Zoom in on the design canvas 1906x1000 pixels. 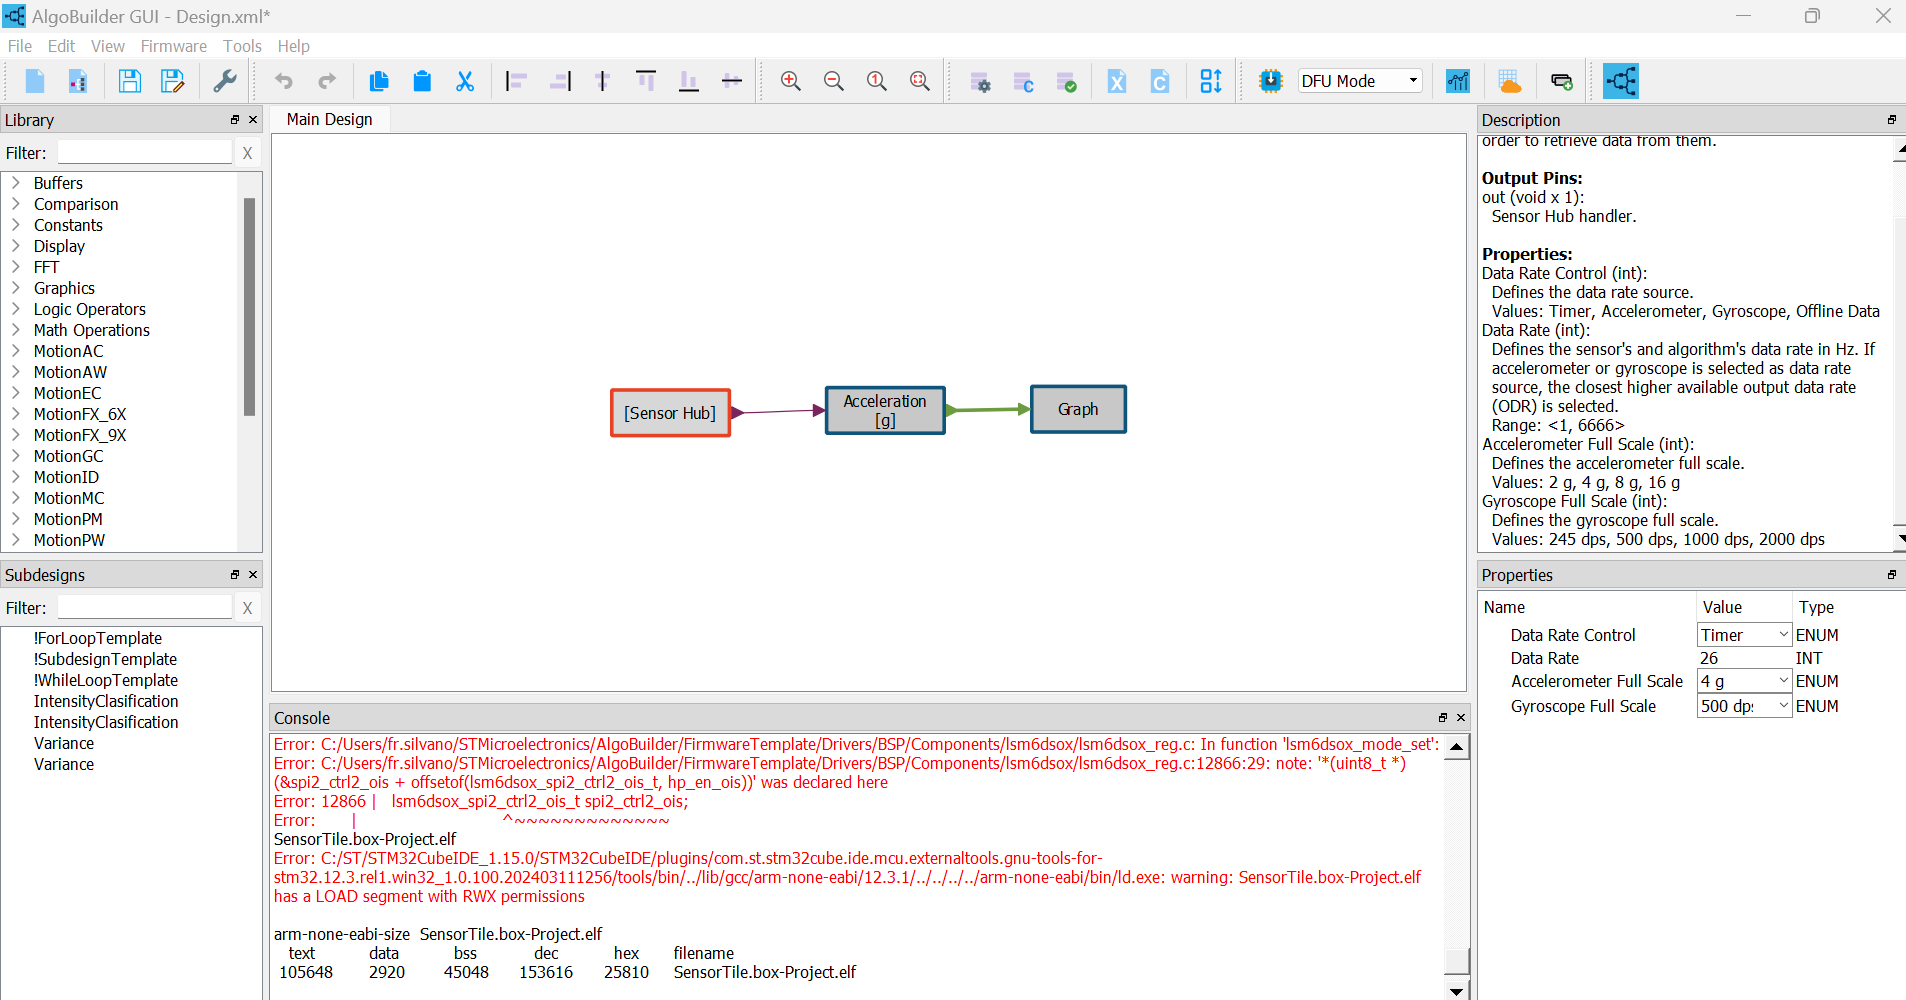click(x=790, y=81)
